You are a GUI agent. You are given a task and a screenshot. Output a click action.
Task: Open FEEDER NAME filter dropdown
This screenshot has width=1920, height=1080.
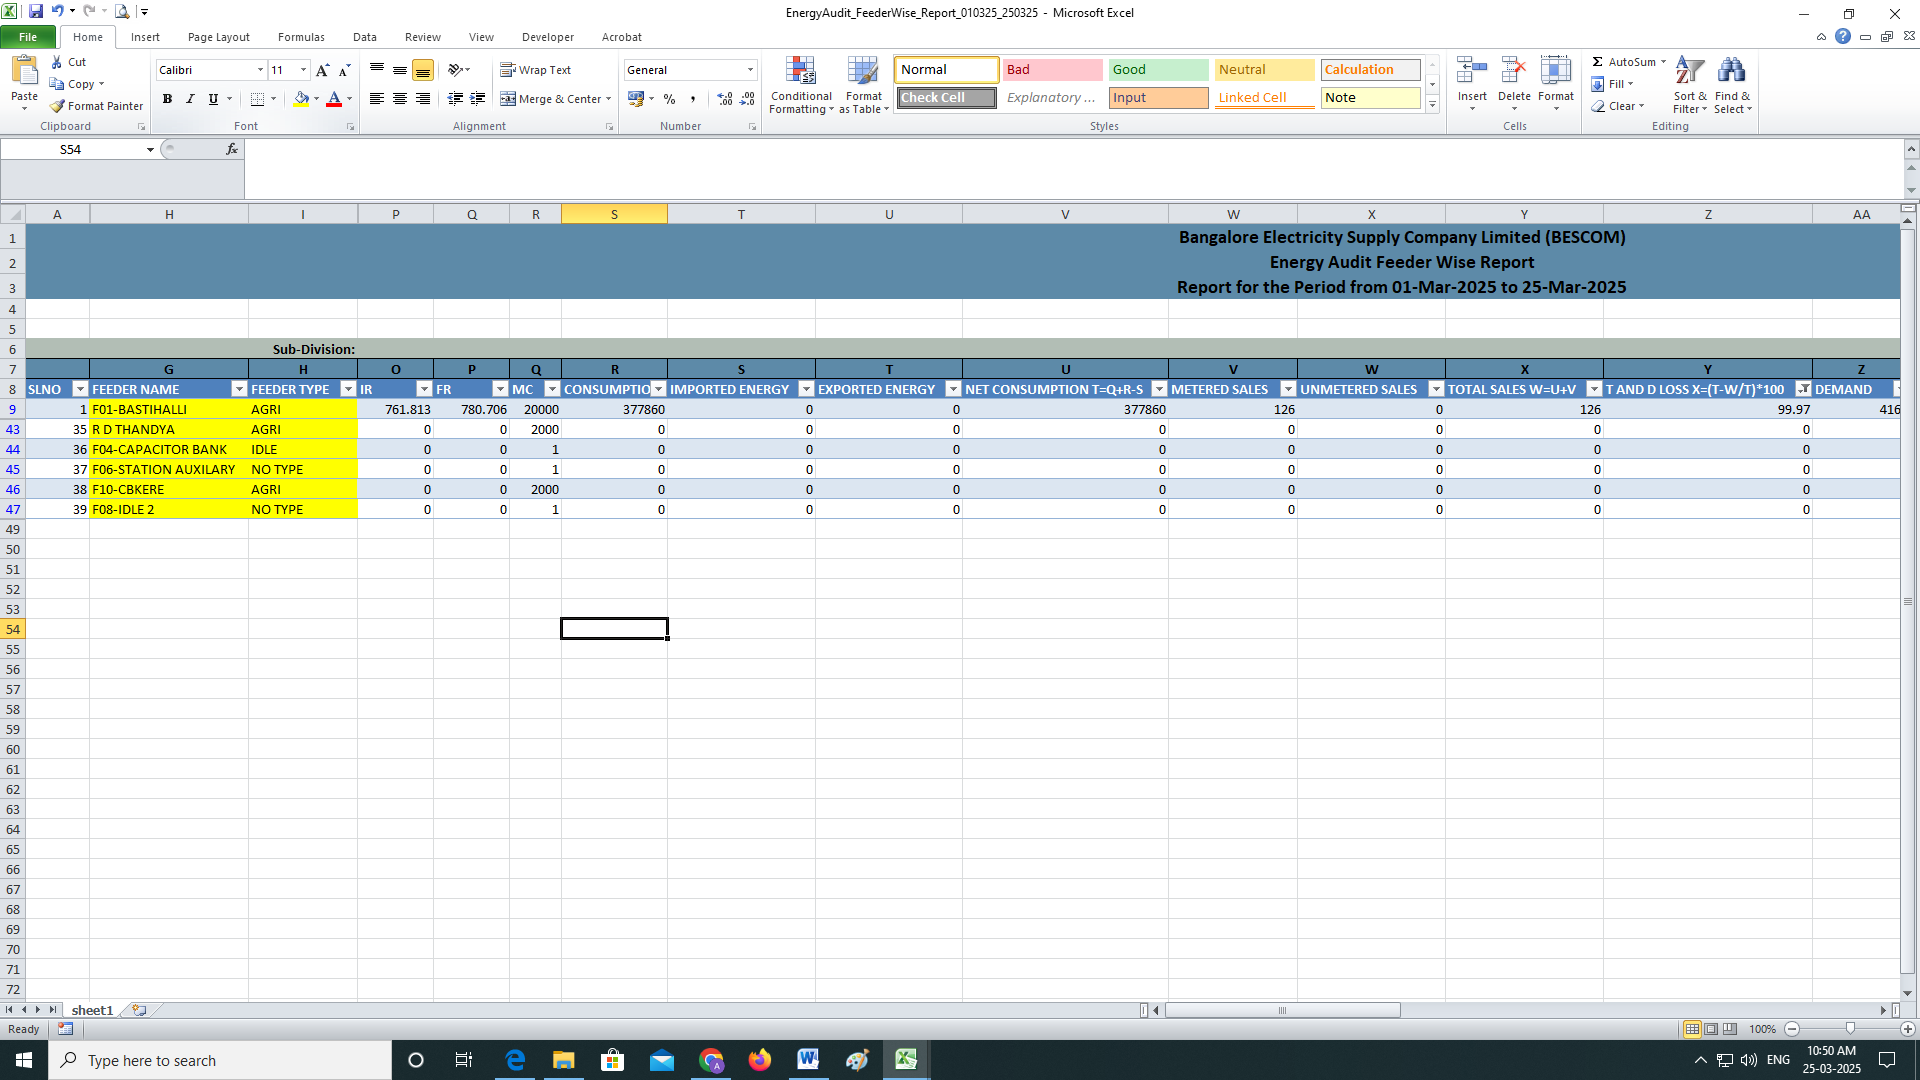pos(239,389)
